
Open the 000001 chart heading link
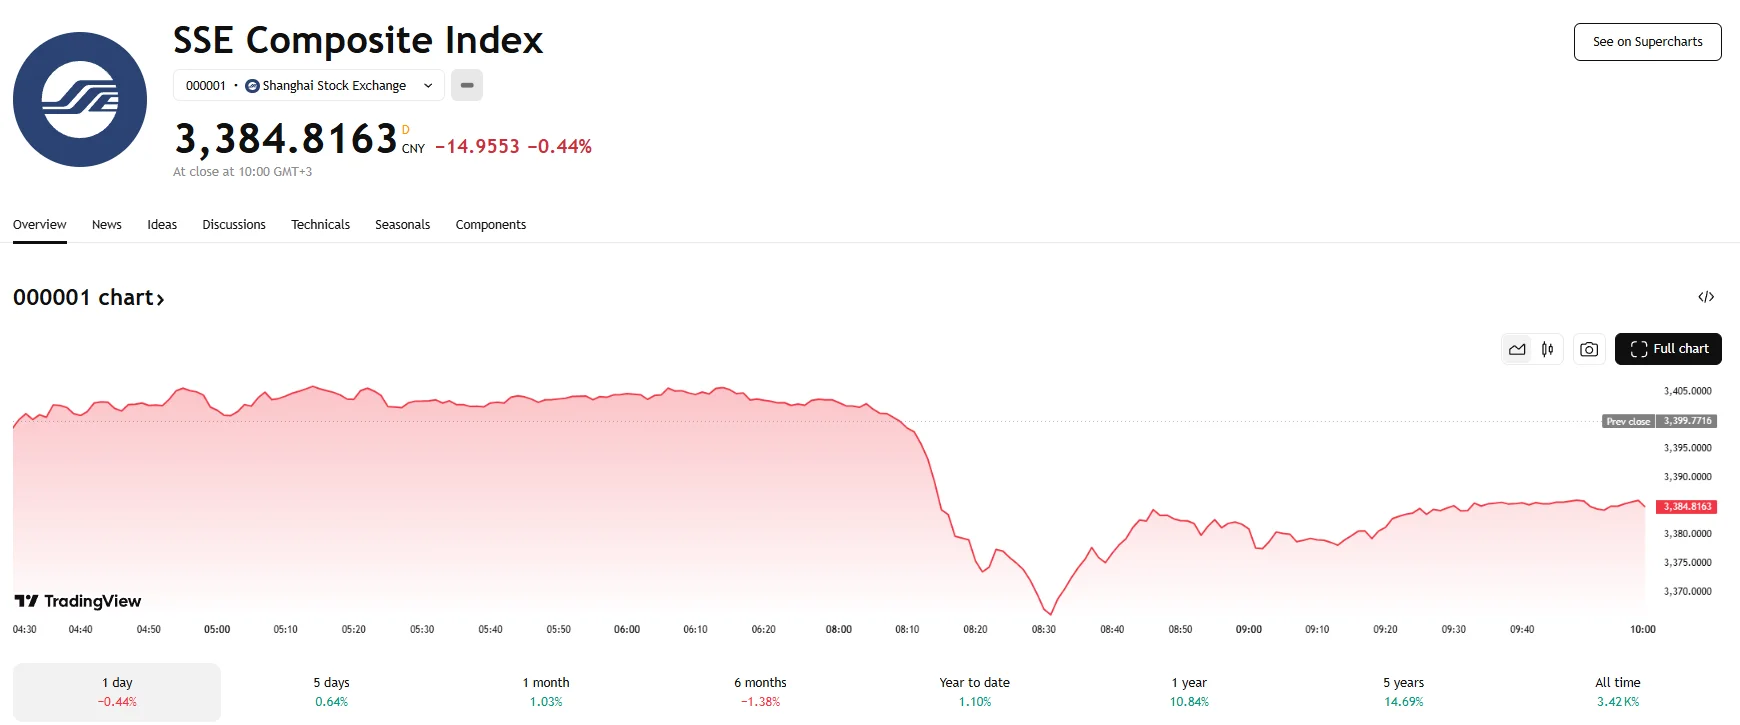coord(89,298)
